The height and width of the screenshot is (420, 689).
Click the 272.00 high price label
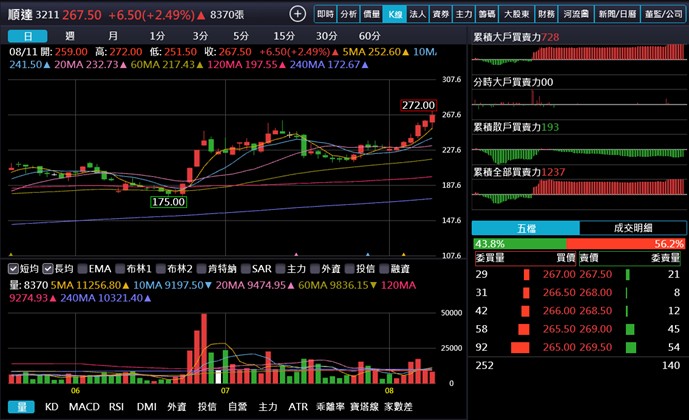418,105
